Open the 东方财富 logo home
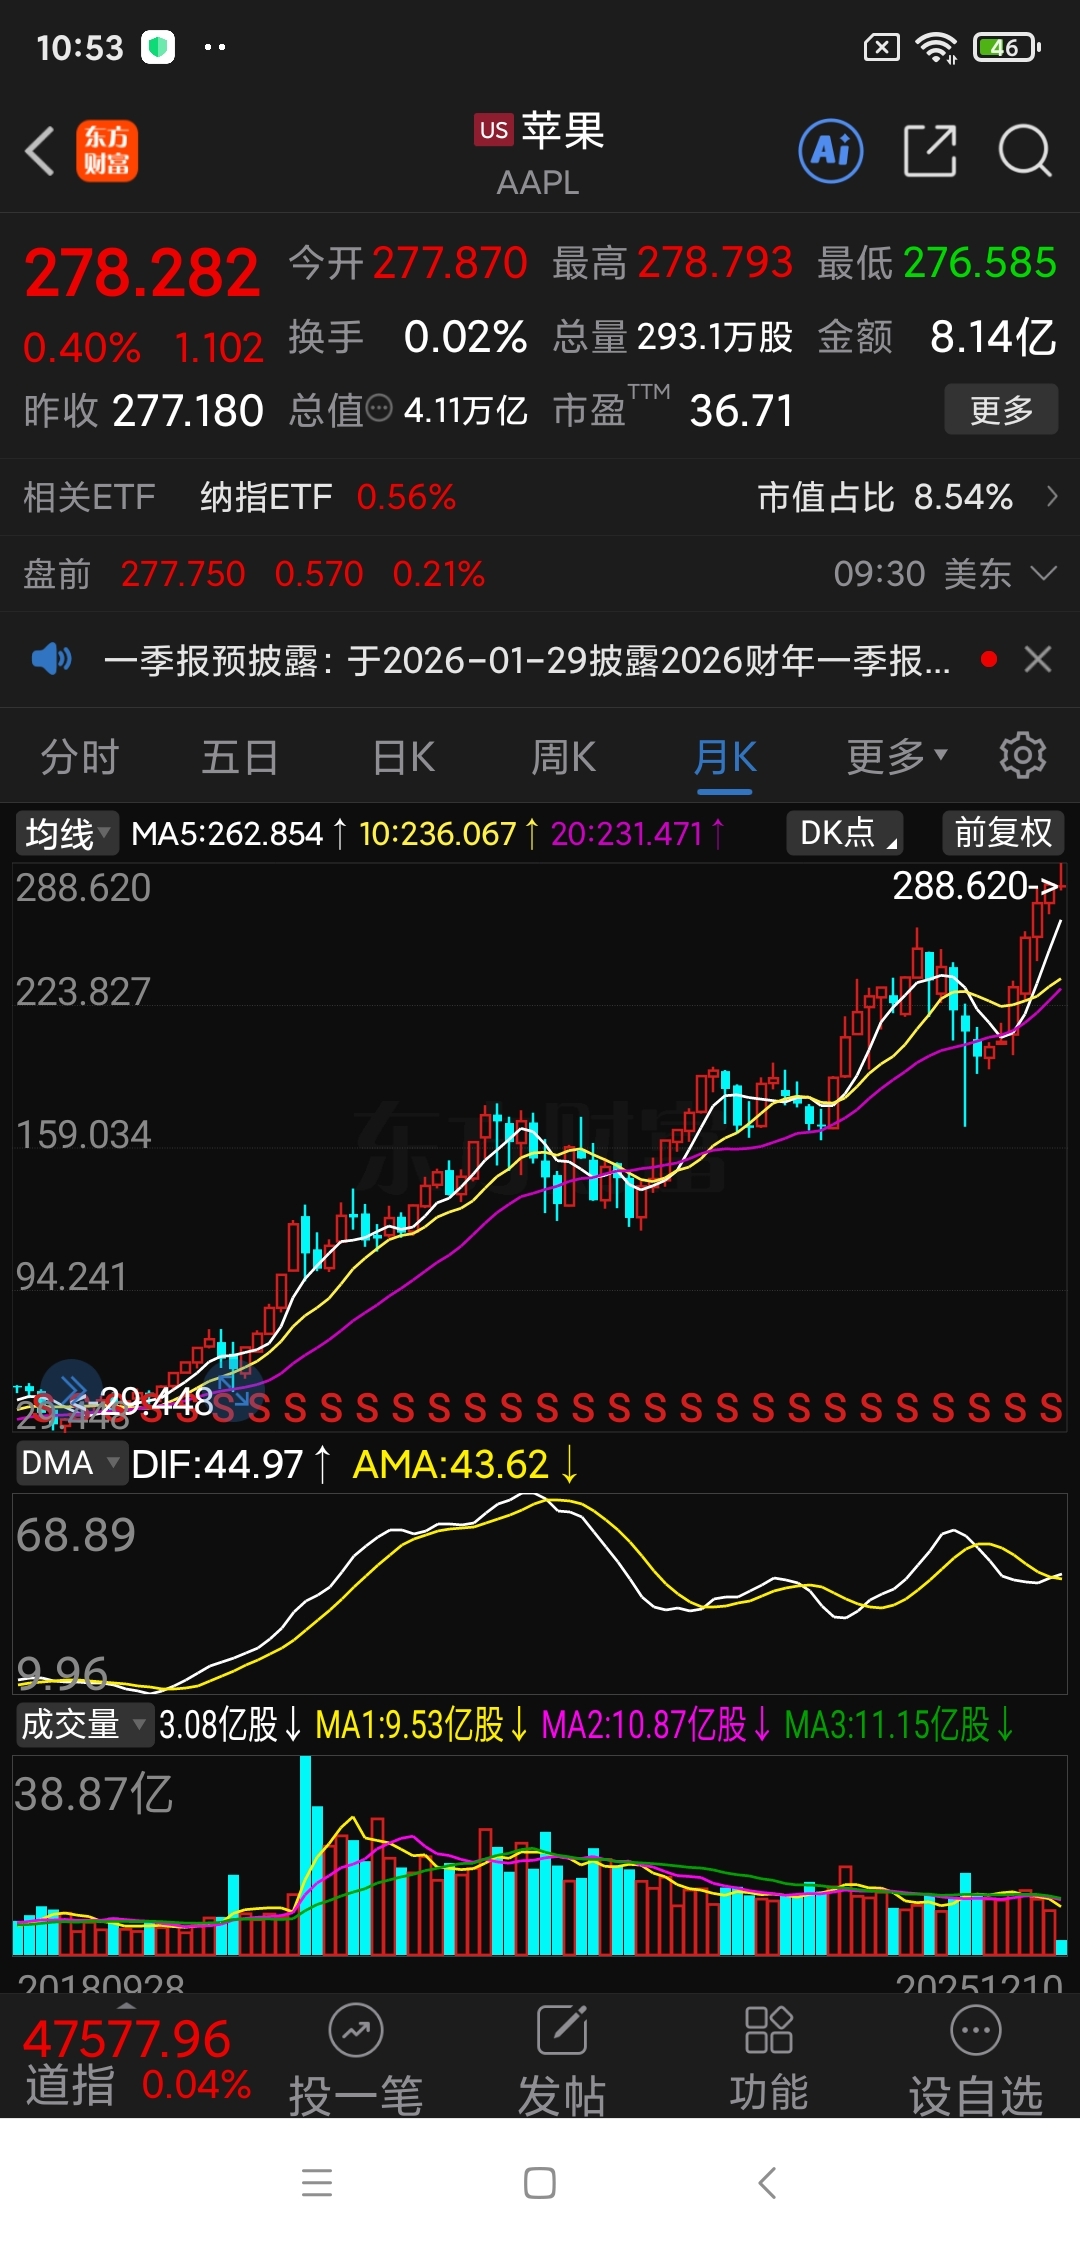Screen dimensions: 1080x2248 point(107,151)
